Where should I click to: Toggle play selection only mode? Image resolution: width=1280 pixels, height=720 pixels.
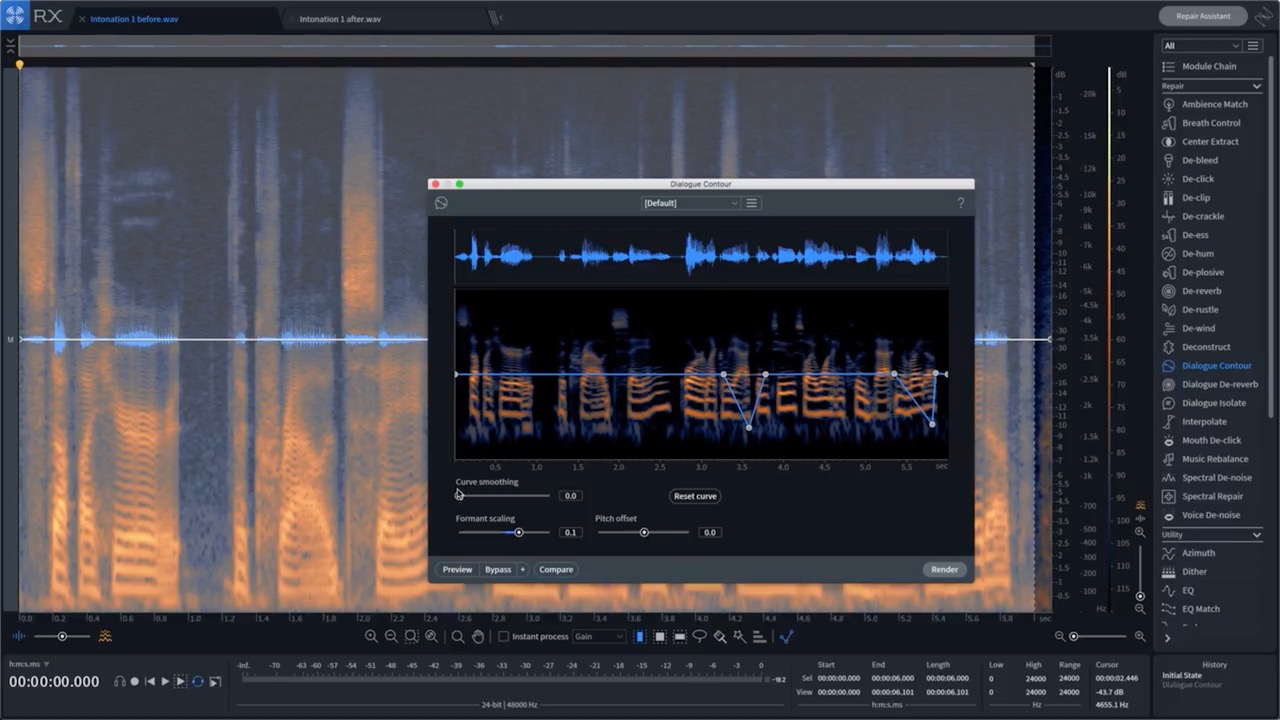coord(181,681)
